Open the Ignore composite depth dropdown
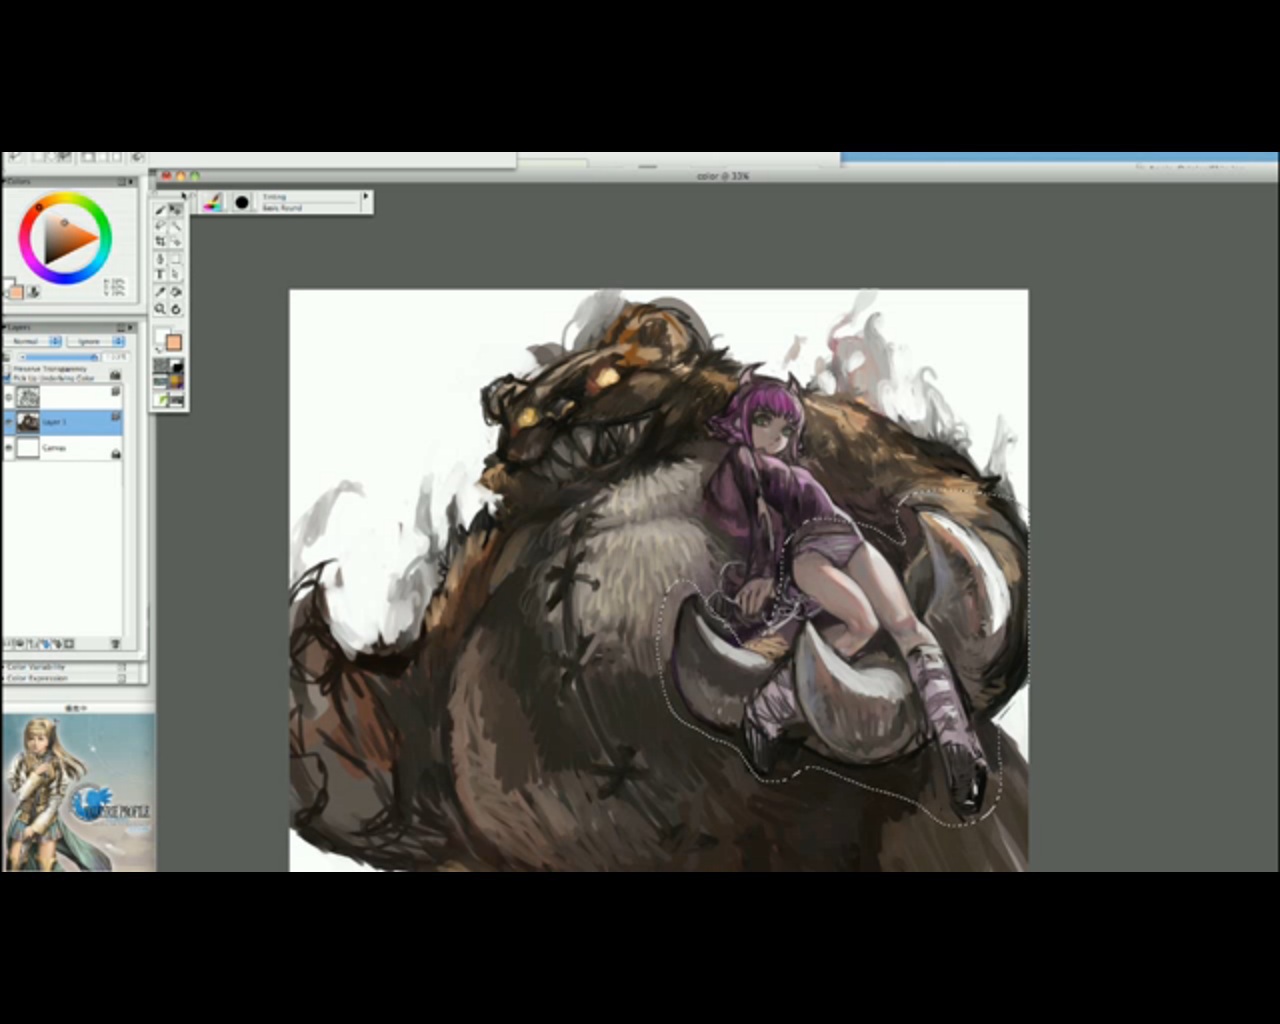Screen dimensions: 1280x1024 coord(96,341)
